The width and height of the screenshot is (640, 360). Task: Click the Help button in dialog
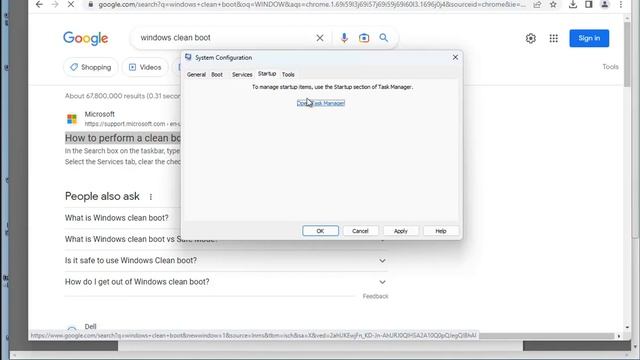tap(441, 231)
